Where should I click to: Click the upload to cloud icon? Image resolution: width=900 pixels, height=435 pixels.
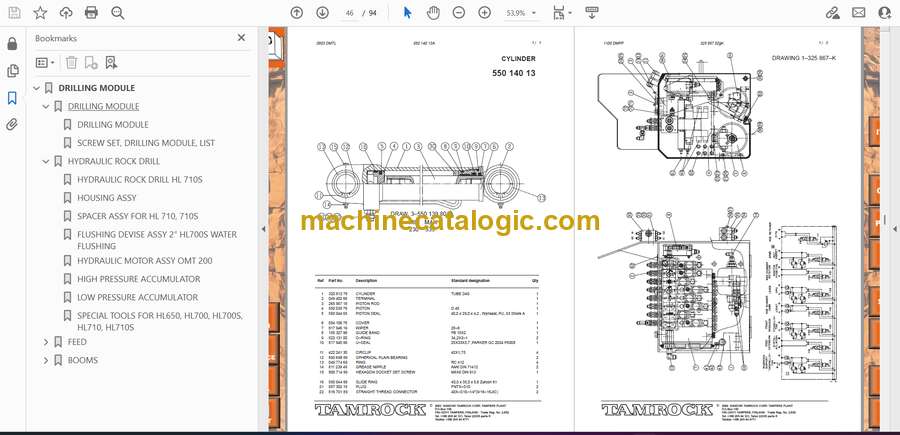click(66, 13)
